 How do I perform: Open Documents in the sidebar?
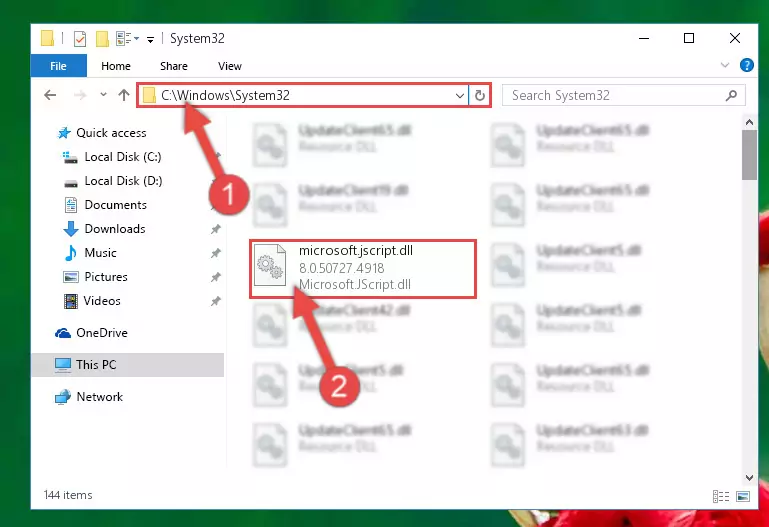(x=115, y=205)
